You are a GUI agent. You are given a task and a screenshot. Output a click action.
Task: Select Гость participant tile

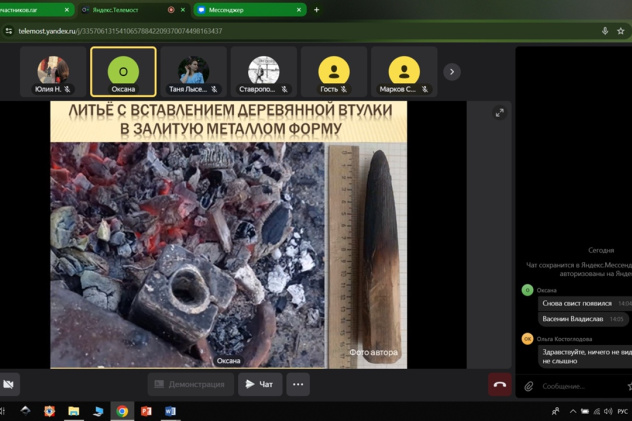(333, 72)
